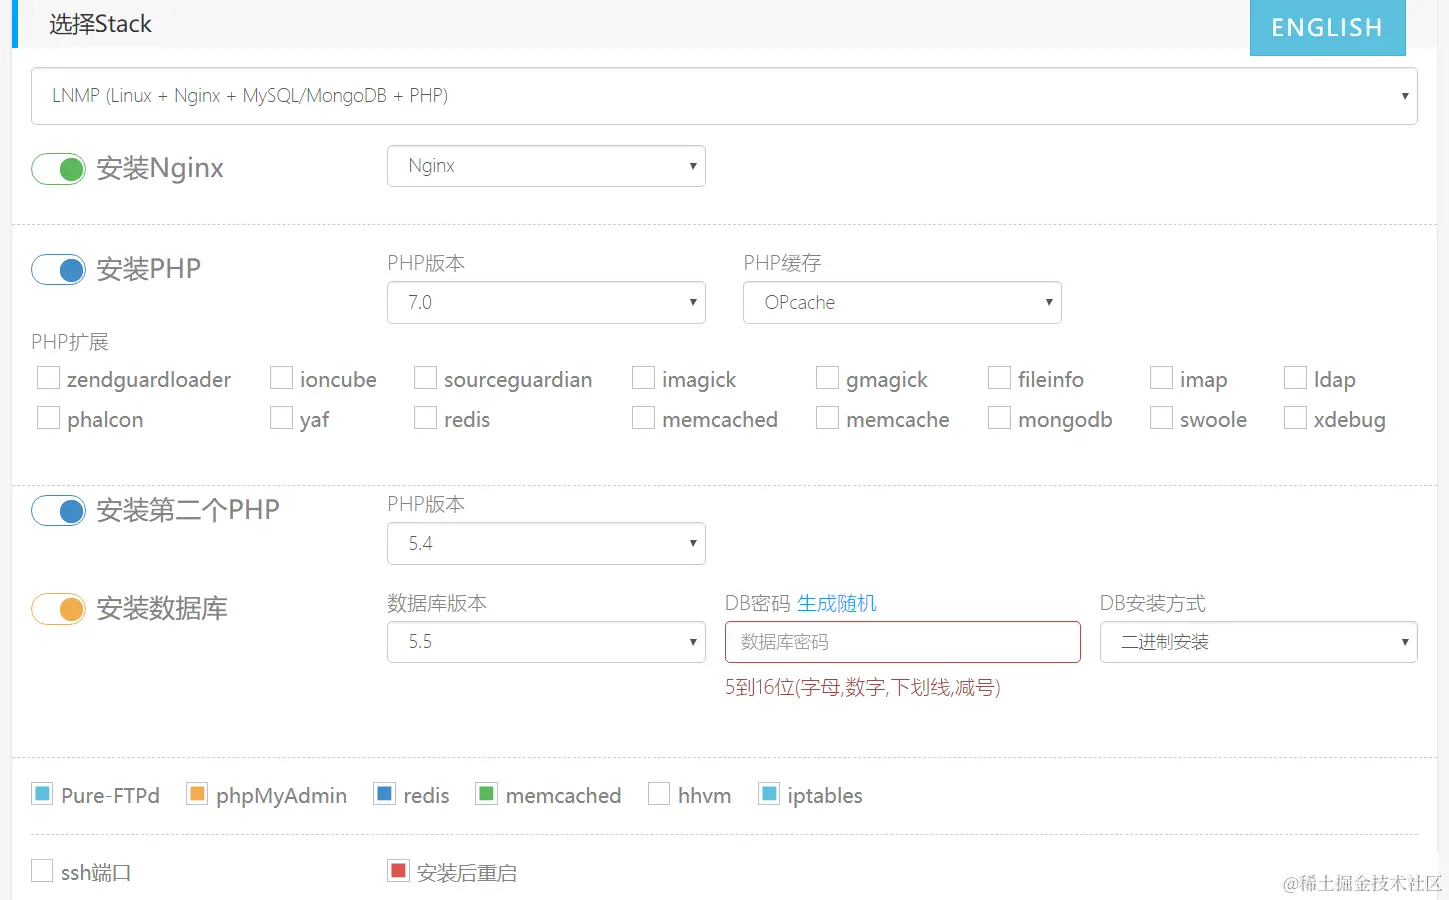Check the imap extension
This screenshot has height=900, width=1449.
(1161, 377)
